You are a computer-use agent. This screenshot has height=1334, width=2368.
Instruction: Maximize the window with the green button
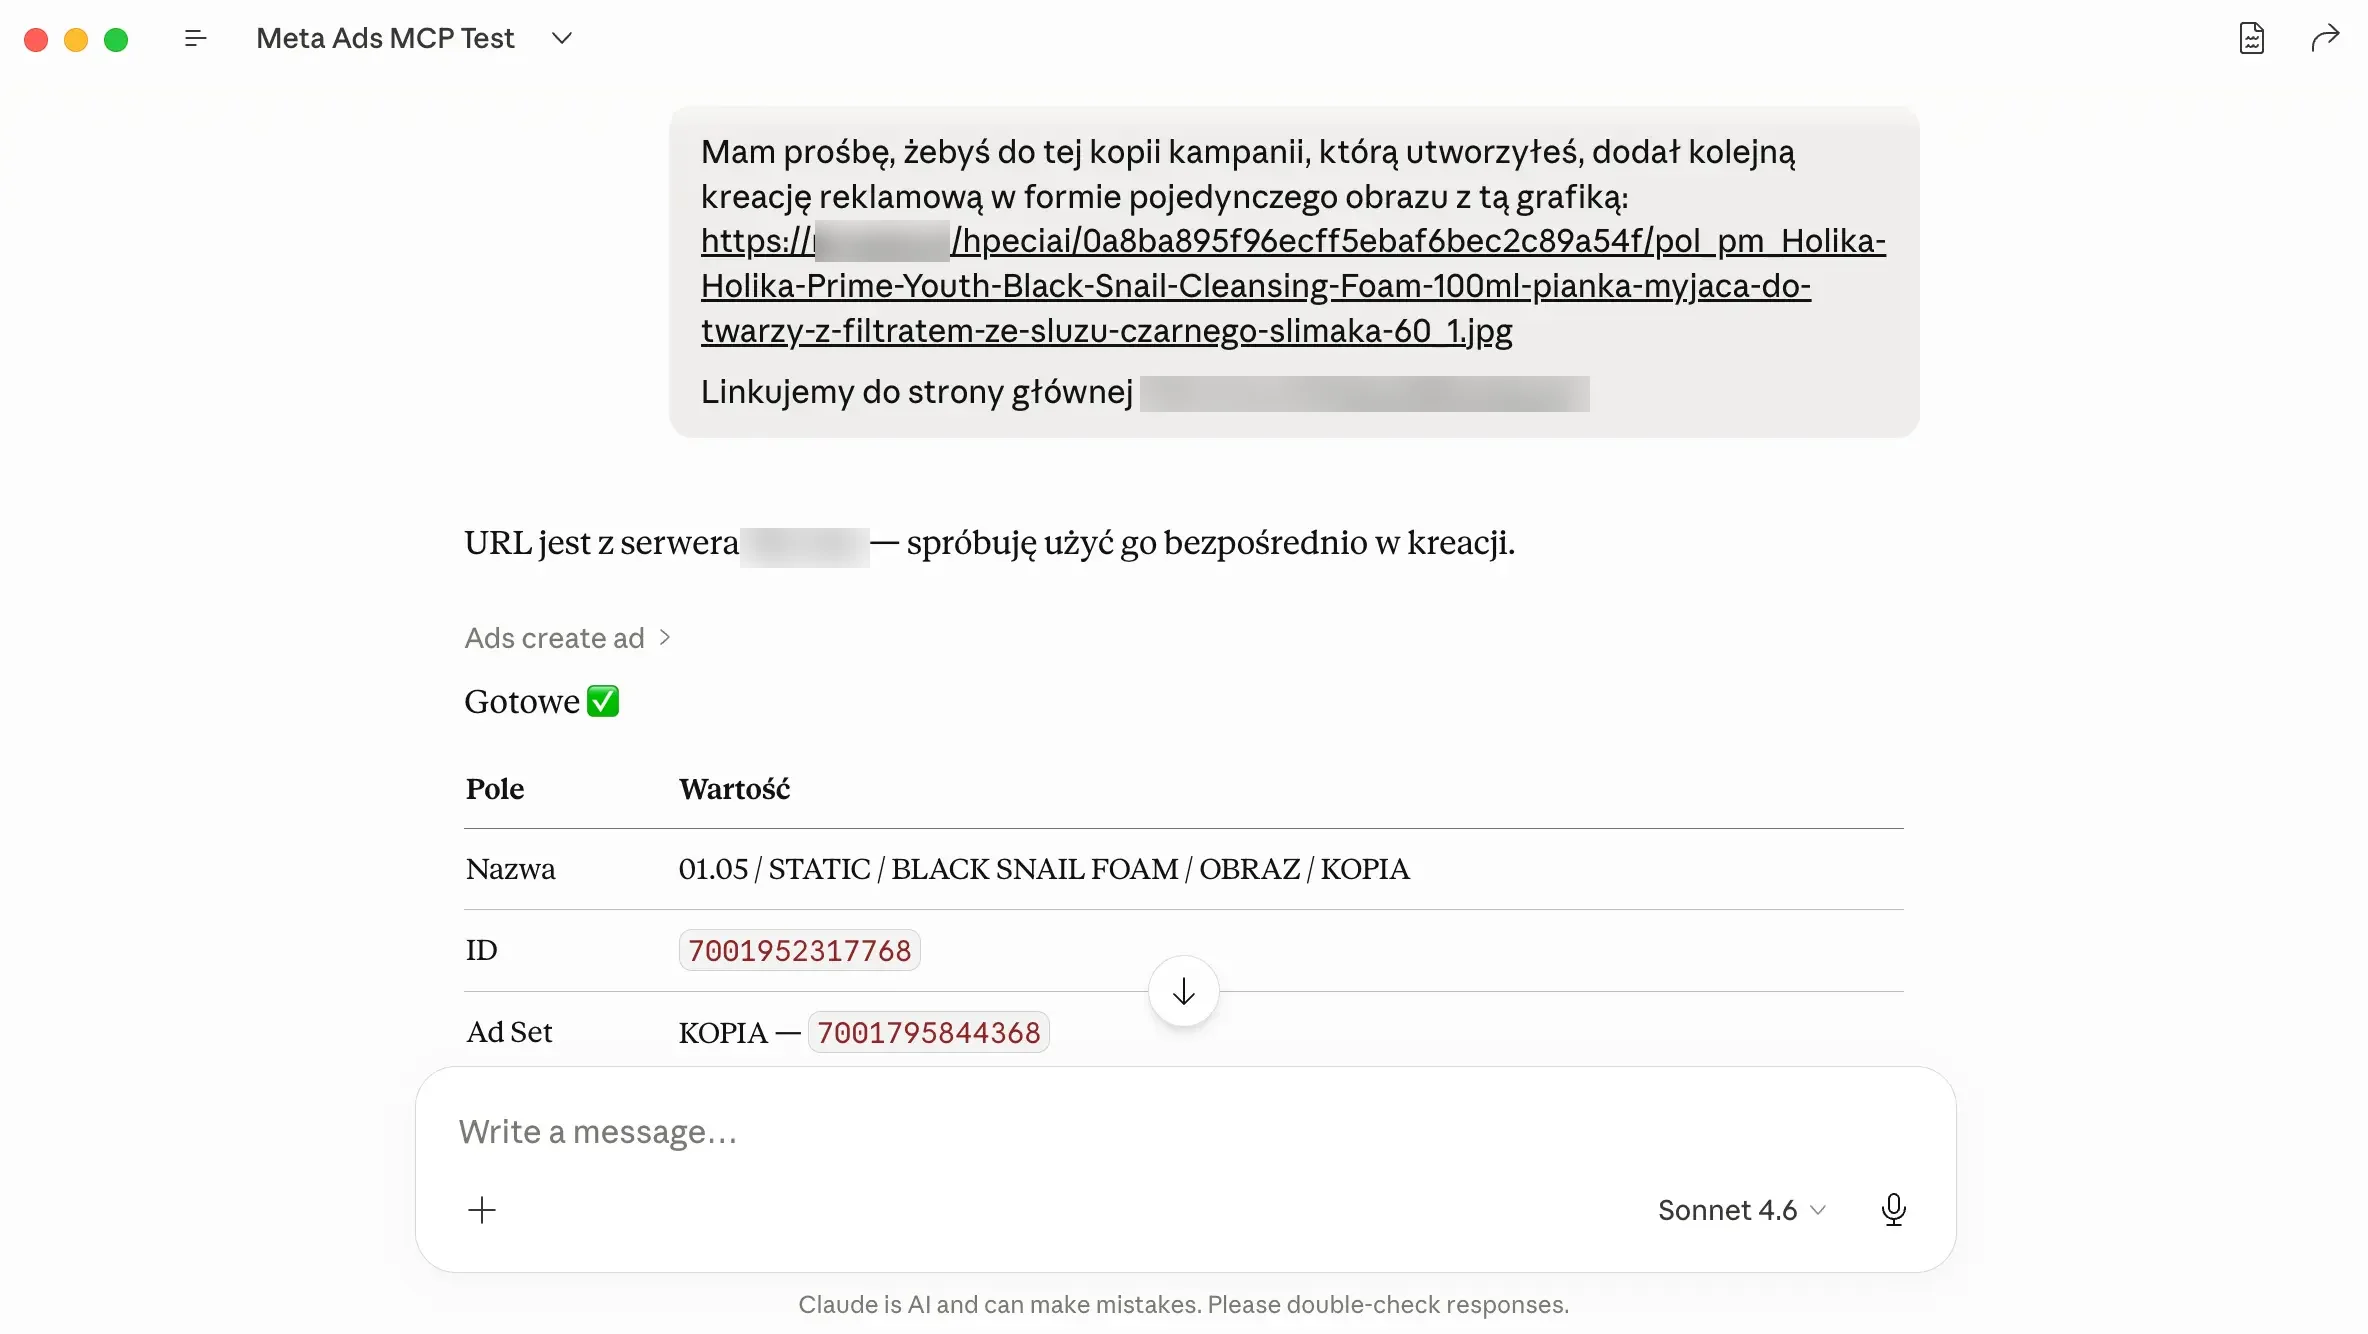(116, 39)
